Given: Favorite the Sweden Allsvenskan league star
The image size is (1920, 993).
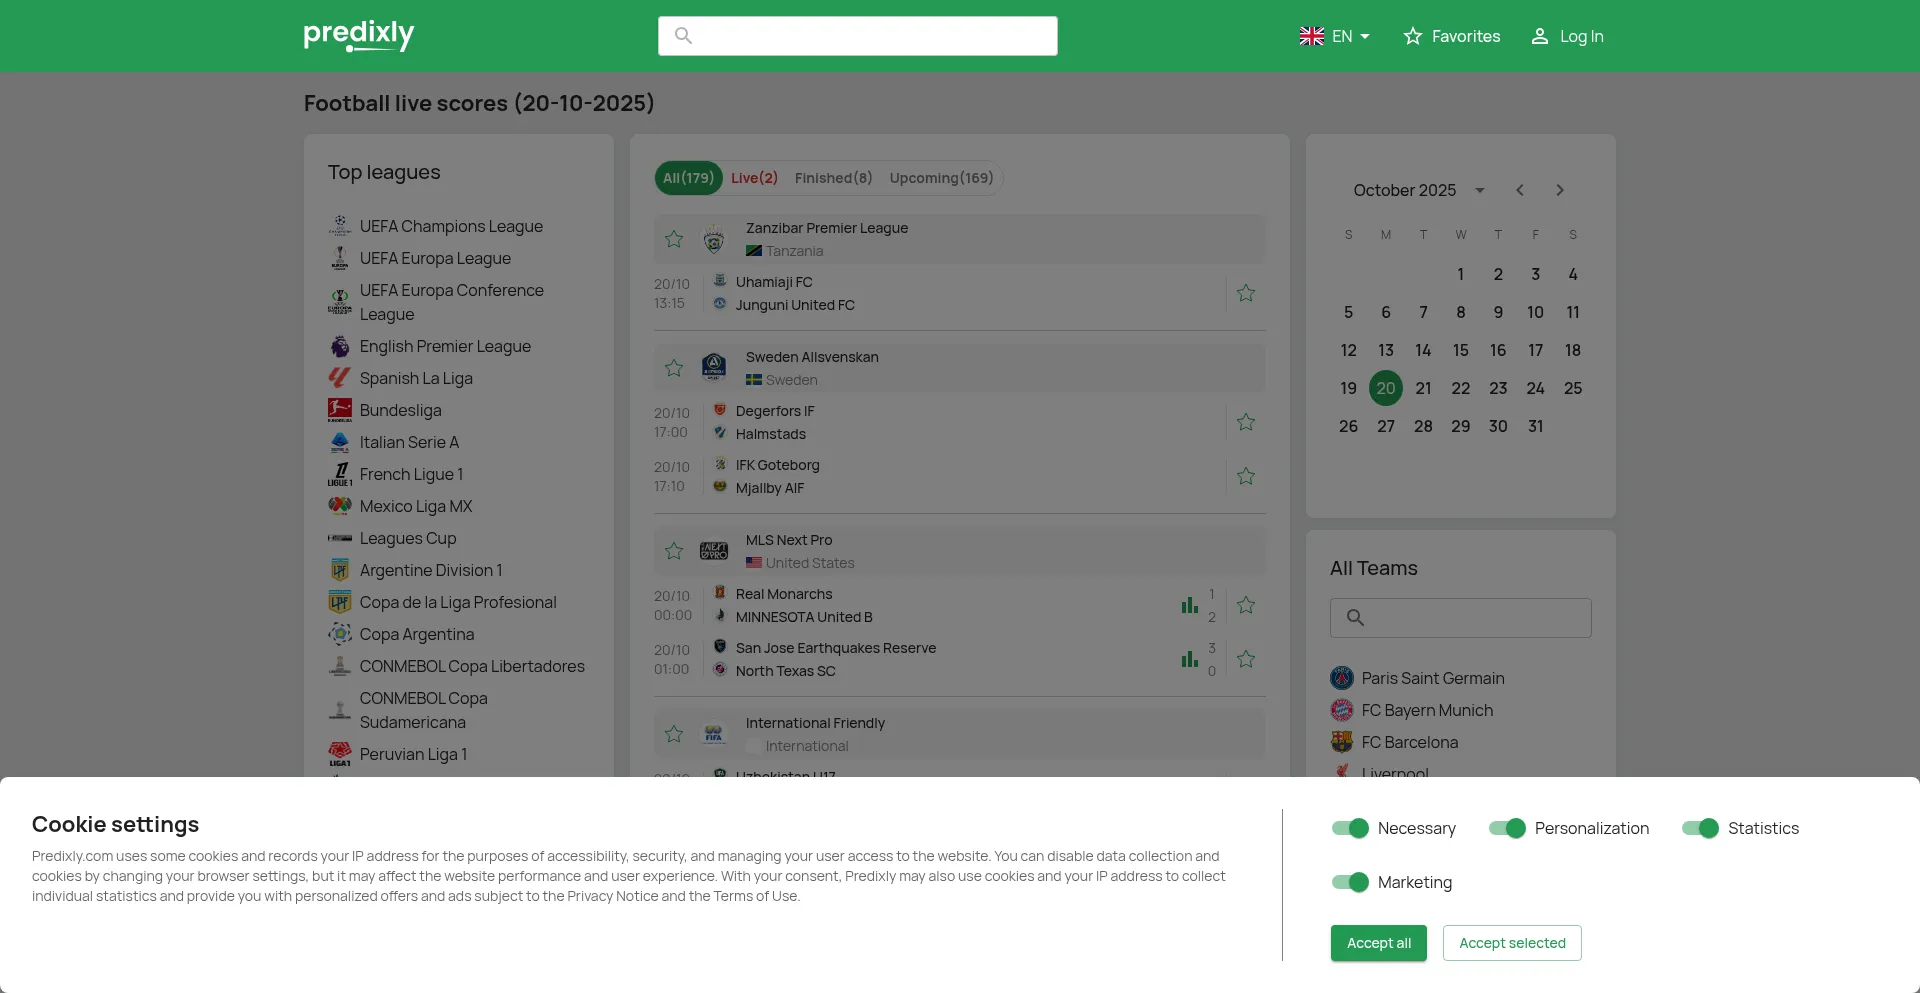Looking at the screenshot, I should 674,368.
